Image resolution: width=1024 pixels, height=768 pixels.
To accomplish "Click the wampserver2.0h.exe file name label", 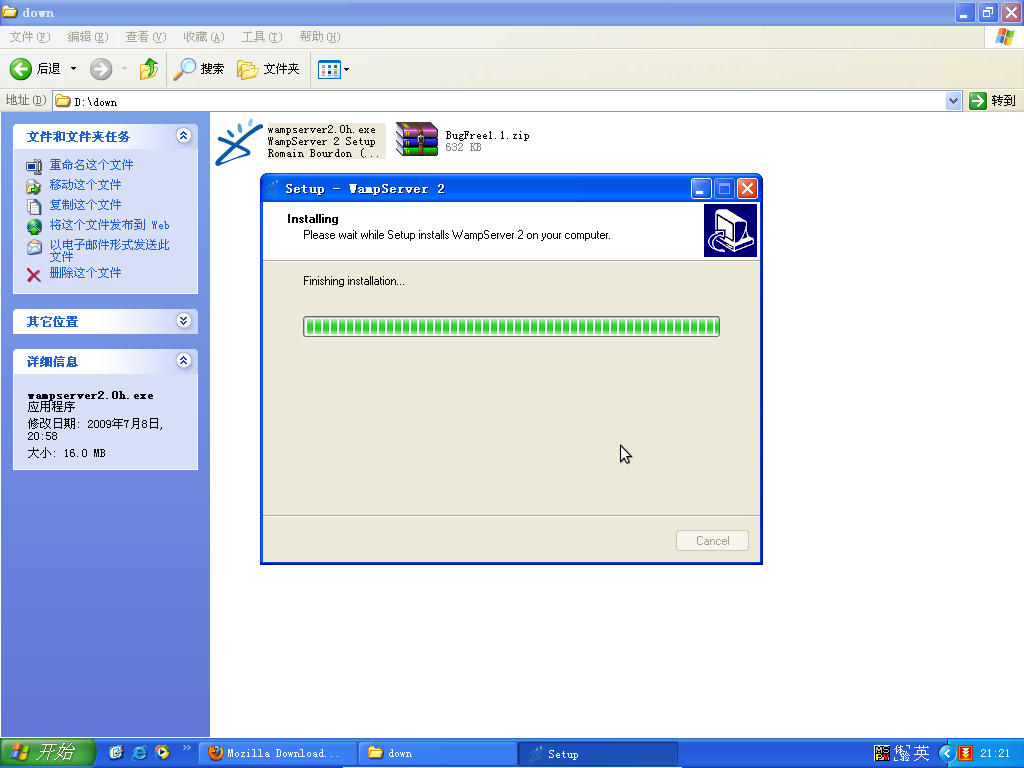I will 321,129.
